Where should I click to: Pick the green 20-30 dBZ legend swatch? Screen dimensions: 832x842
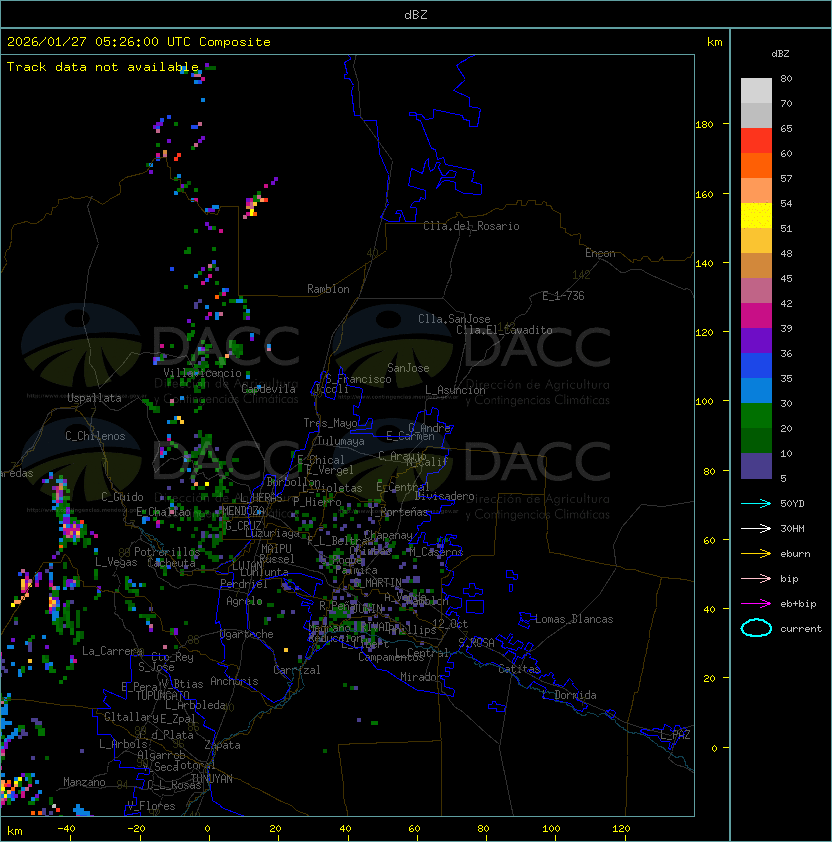pos(756,415)
